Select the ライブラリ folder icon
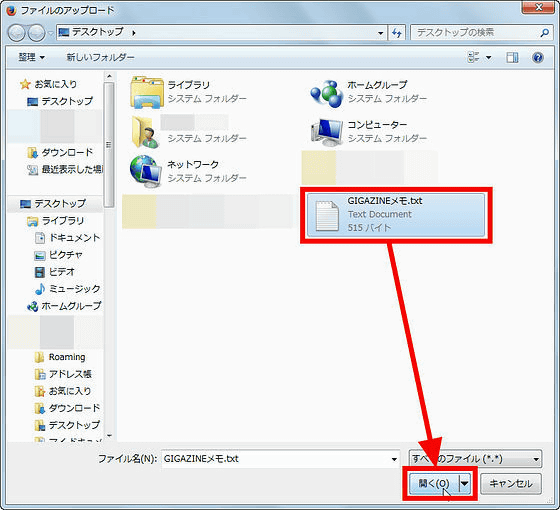Screen dimensions: 560x510 [147, 92]
